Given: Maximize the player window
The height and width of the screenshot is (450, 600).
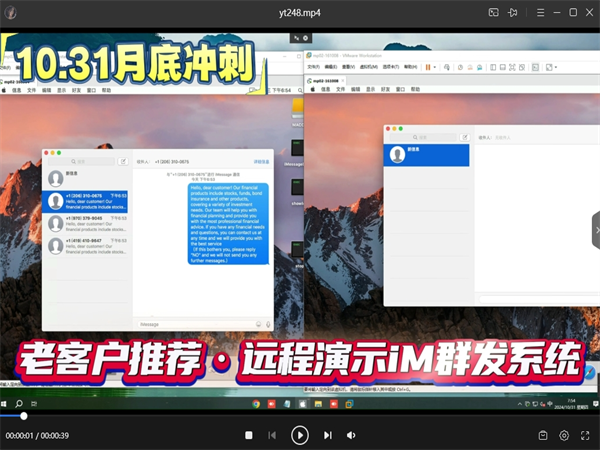Looking at the screenshot, I should click(572, 12).
